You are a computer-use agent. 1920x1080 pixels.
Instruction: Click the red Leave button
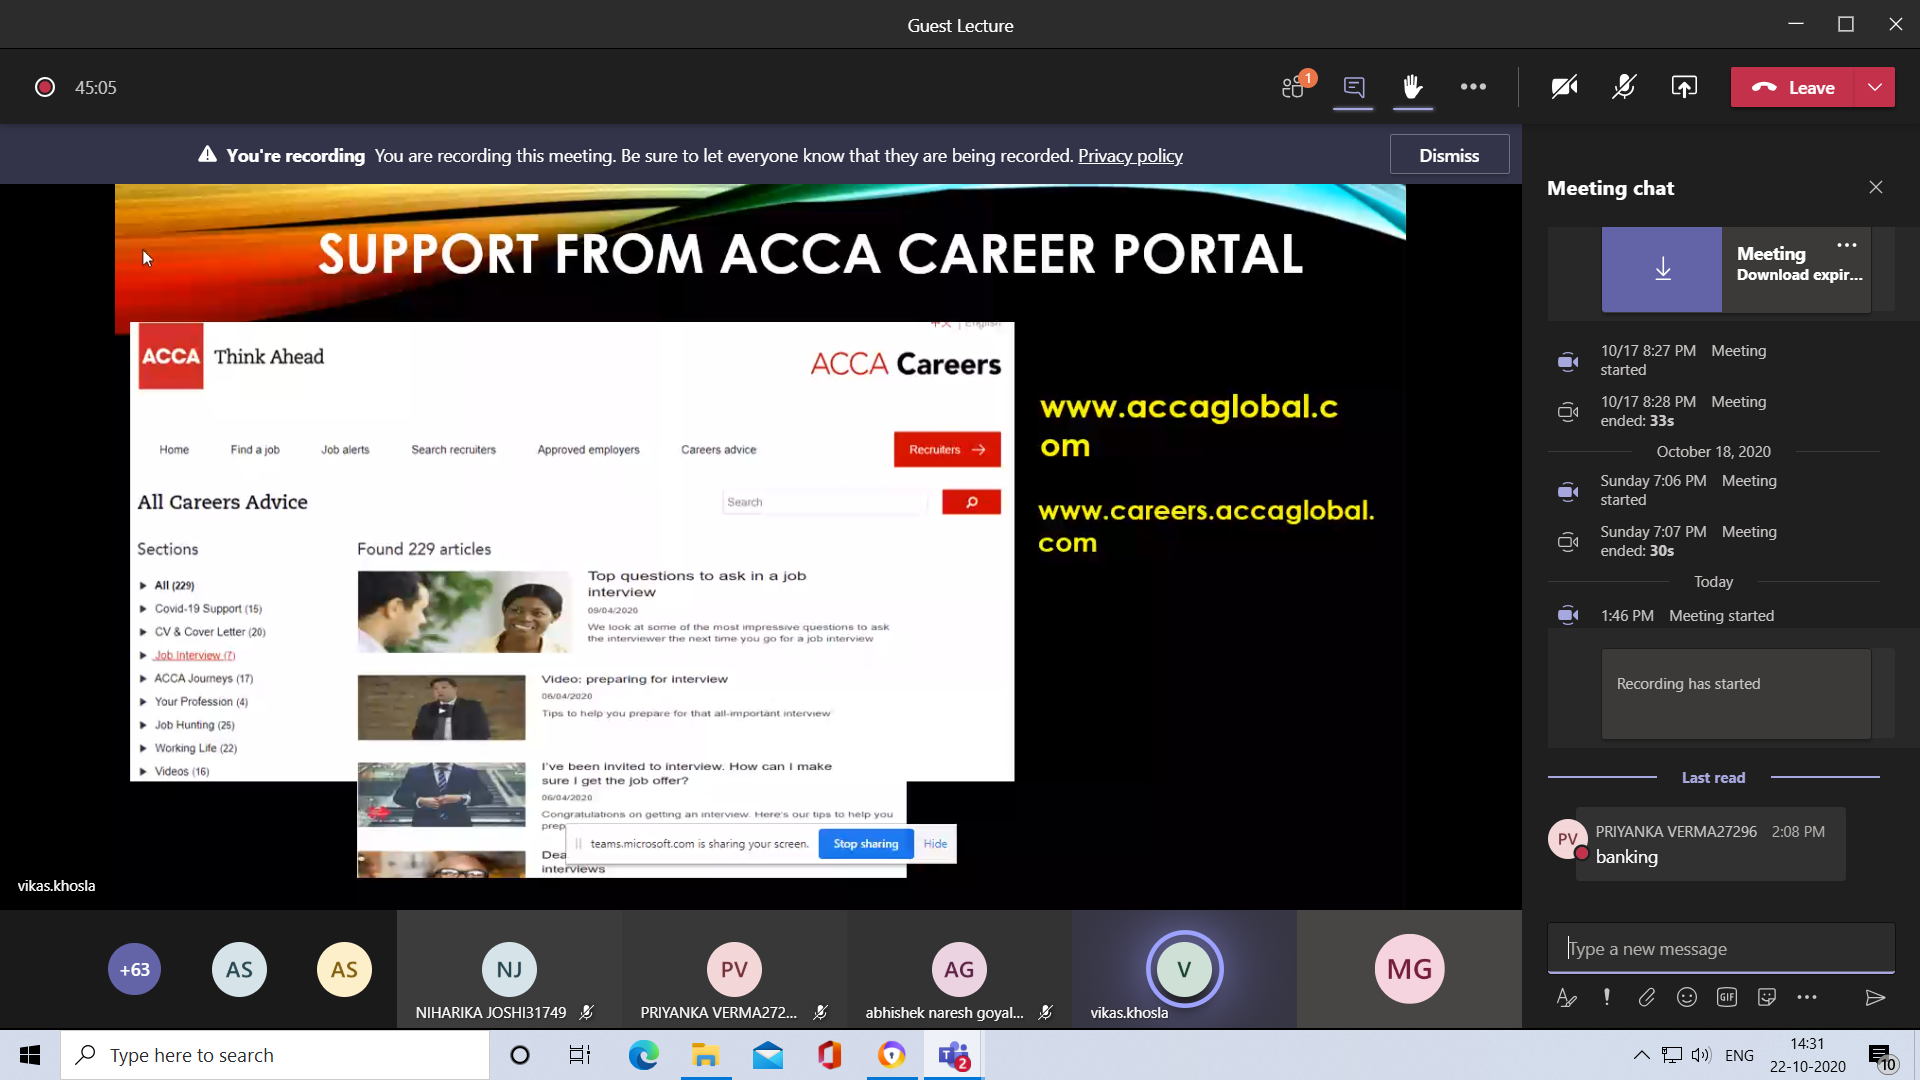[x=1793, y=87]
